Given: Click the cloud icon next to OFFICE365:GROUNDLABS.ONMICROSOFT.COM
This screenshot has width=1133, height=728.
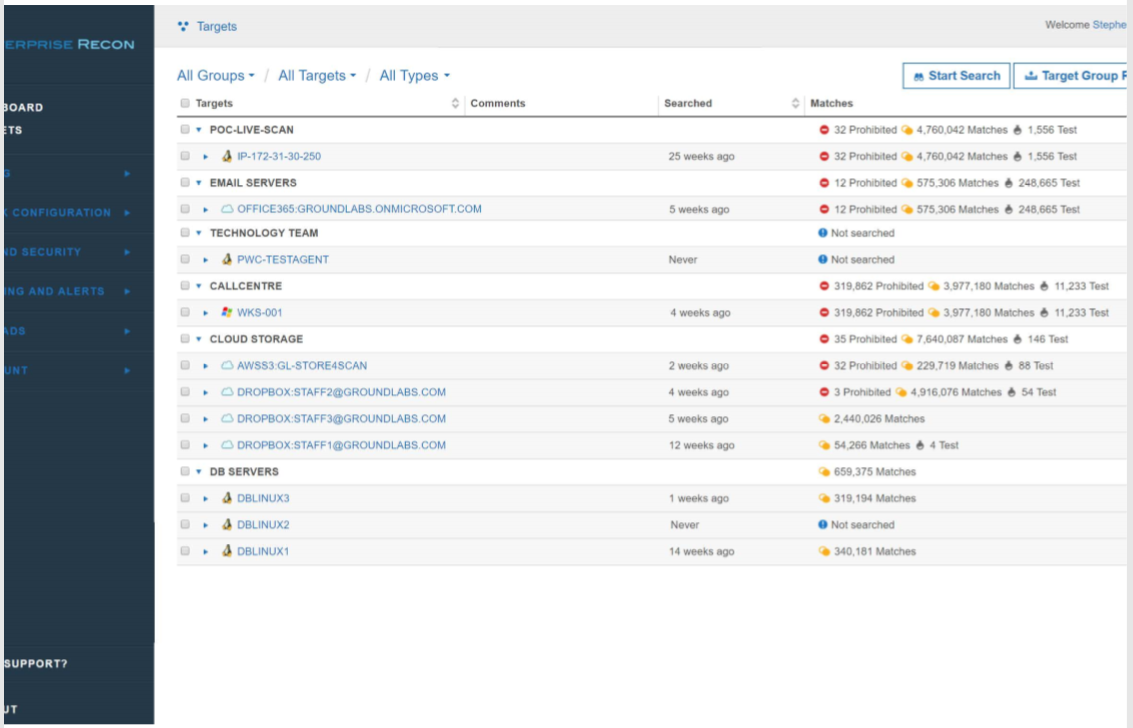Looking at the screenshot, I should pos(227,209).
